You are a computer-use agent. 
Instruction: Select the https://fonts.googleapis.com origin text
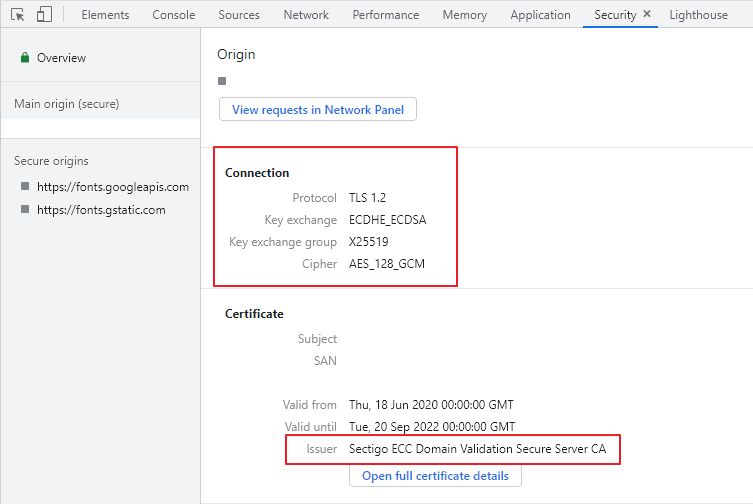[113, 187]
